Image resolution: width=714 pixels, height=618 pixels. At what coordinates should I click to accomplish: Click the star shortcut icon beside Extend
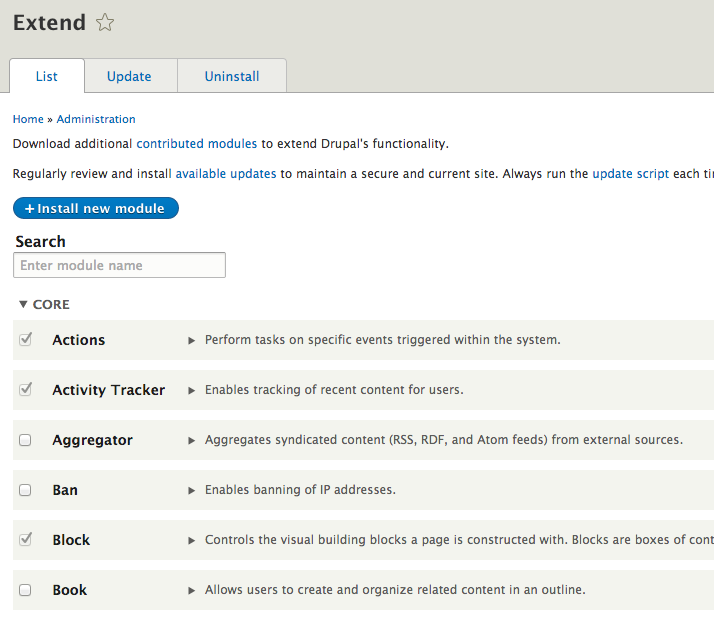(105, 22)
